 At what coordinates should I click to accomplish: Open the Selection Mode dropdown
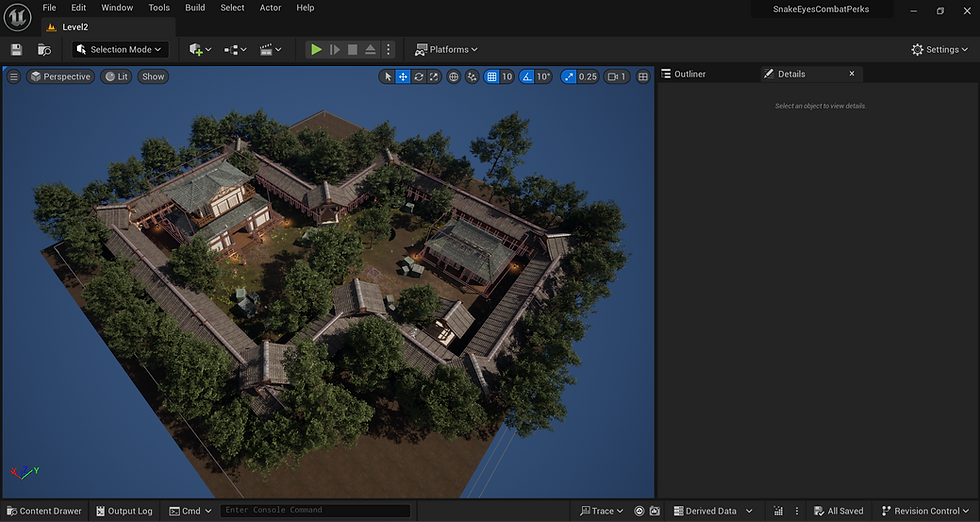click(120, 49)
